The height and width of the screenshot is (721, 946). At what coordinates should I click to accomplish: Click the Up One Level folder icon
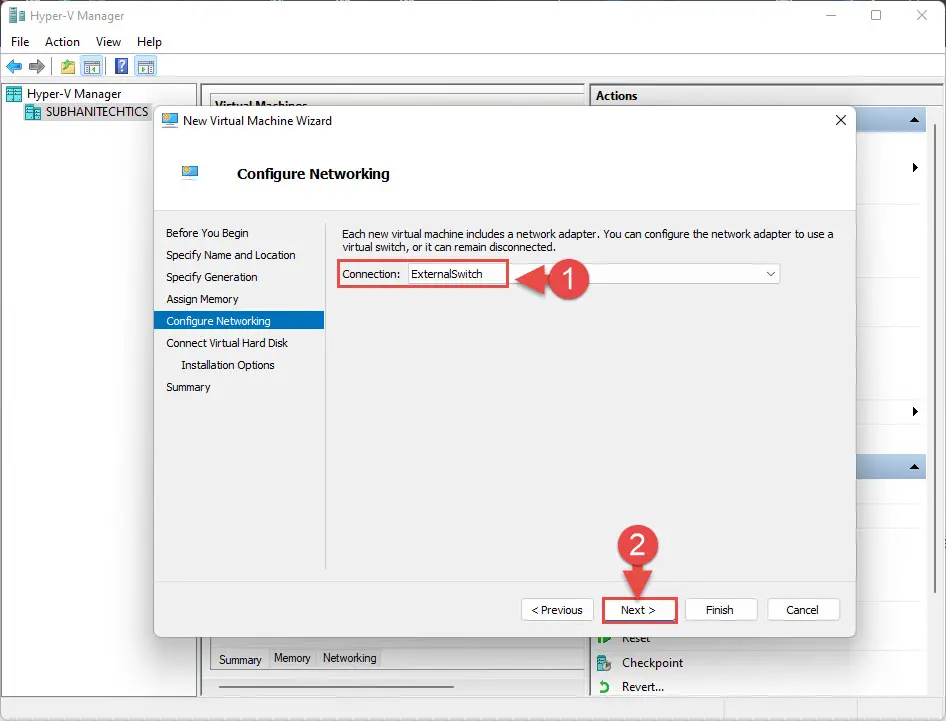tap(68, 66)
